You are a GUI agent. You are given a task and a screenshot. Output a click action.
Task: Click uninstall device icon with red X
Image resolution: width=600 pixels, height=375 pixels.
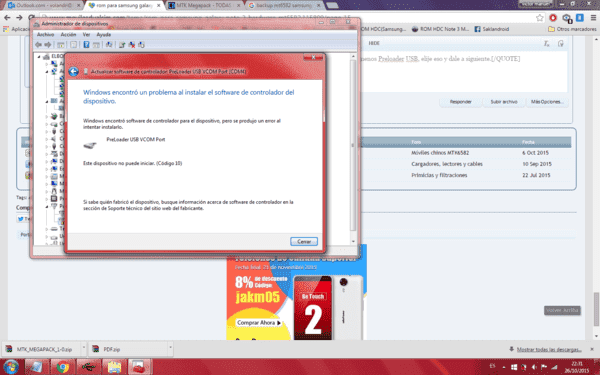click(x=132, y=45)
